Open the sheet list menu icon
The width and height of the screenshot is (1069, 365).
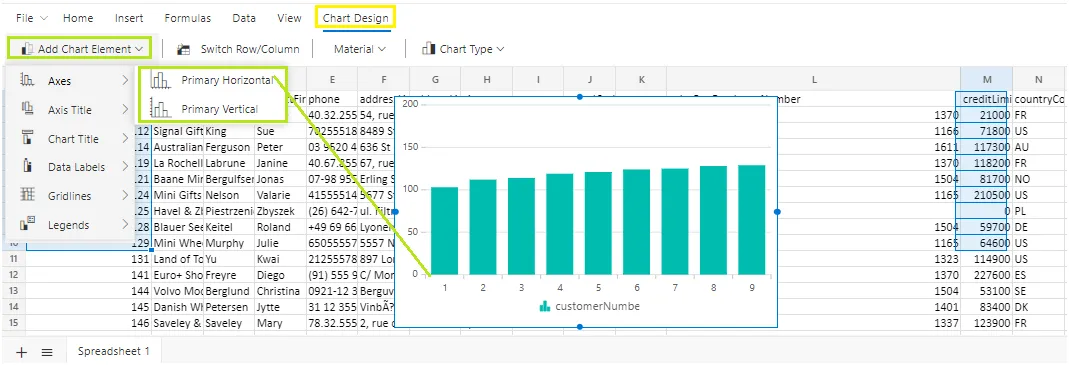47,352
